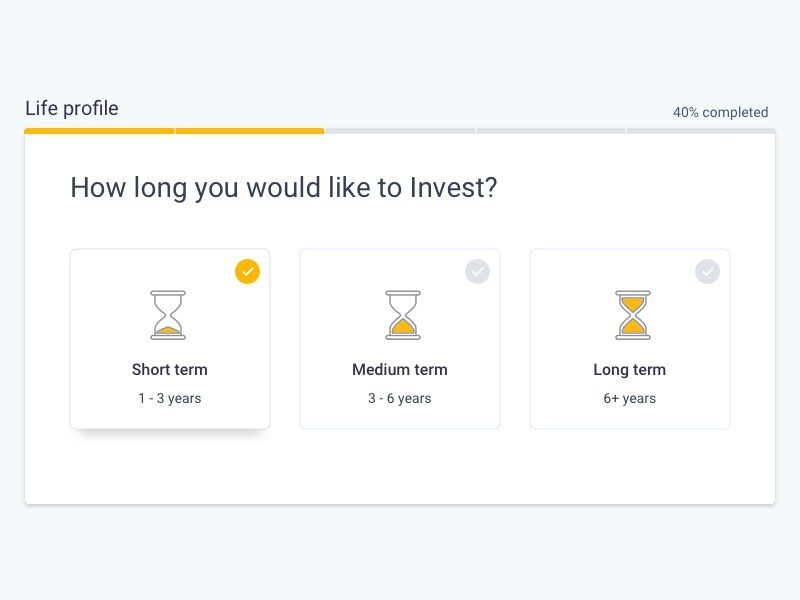Image resolution: width=800 pixels, height=600 pixels.
Task: Pick the 6+ years option
Action: point(630,398)
